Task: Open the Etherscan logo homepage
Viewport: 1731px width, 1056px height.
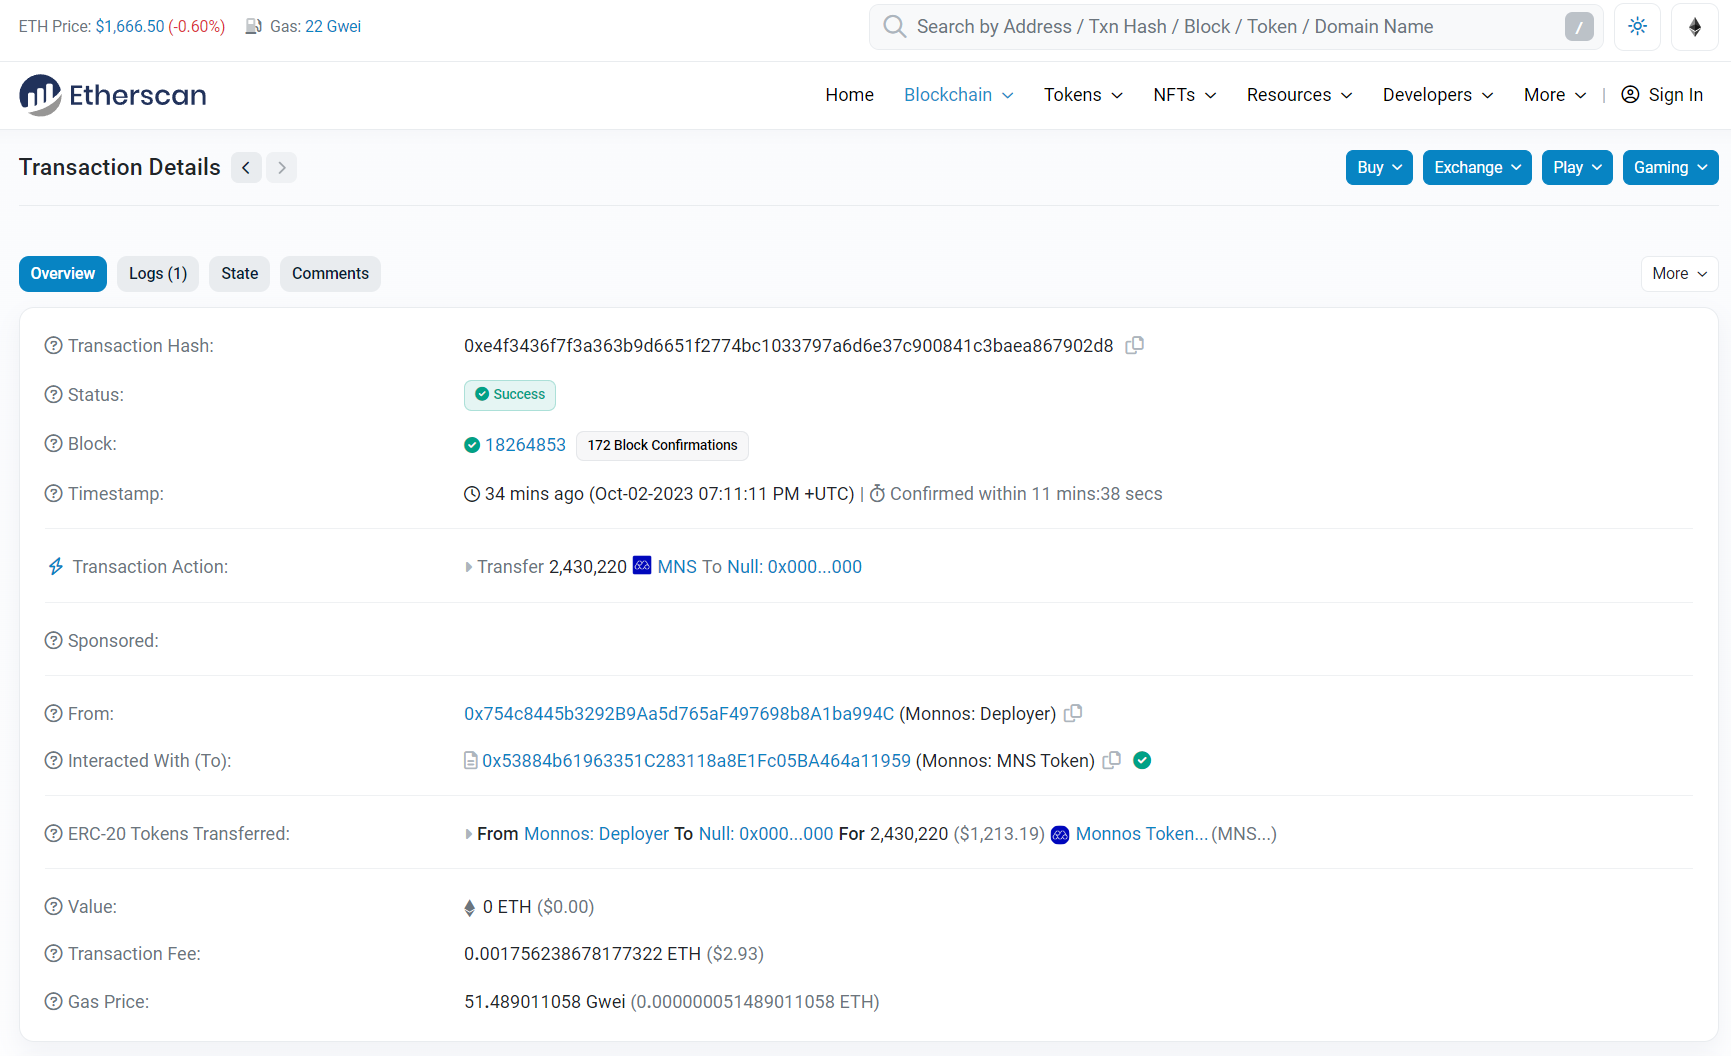Action: click(x=113, y=95)
